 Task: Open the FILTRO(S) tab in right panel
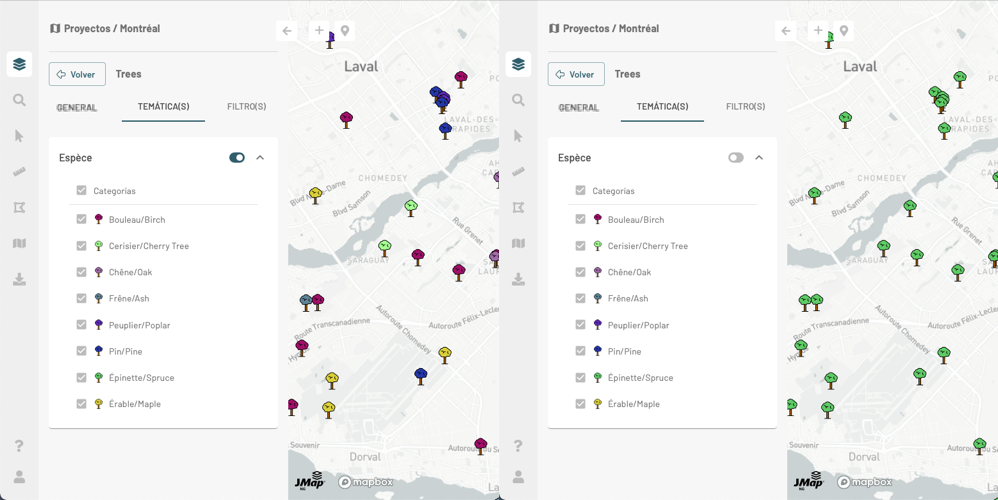(745, 107)
